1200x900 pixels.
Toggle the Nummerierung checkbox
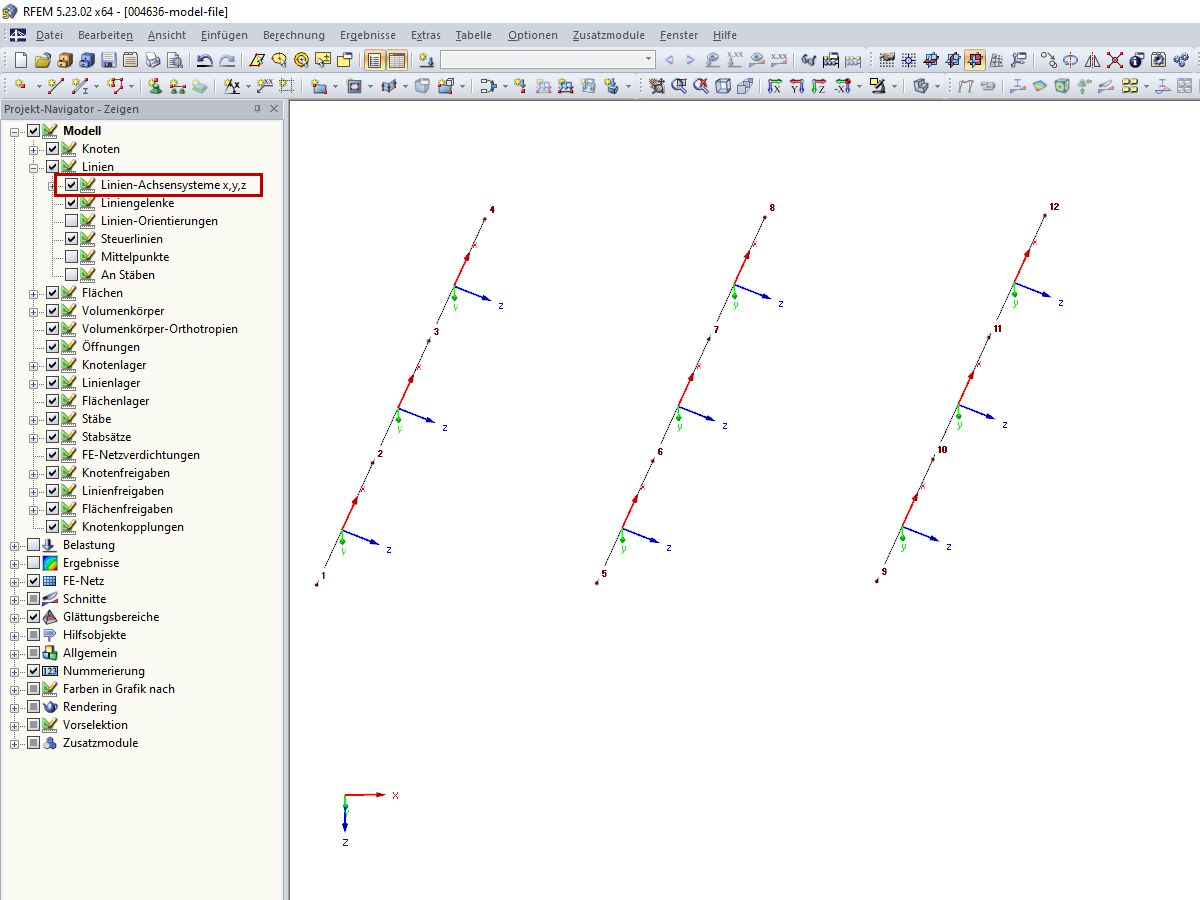tap(34, 671)
